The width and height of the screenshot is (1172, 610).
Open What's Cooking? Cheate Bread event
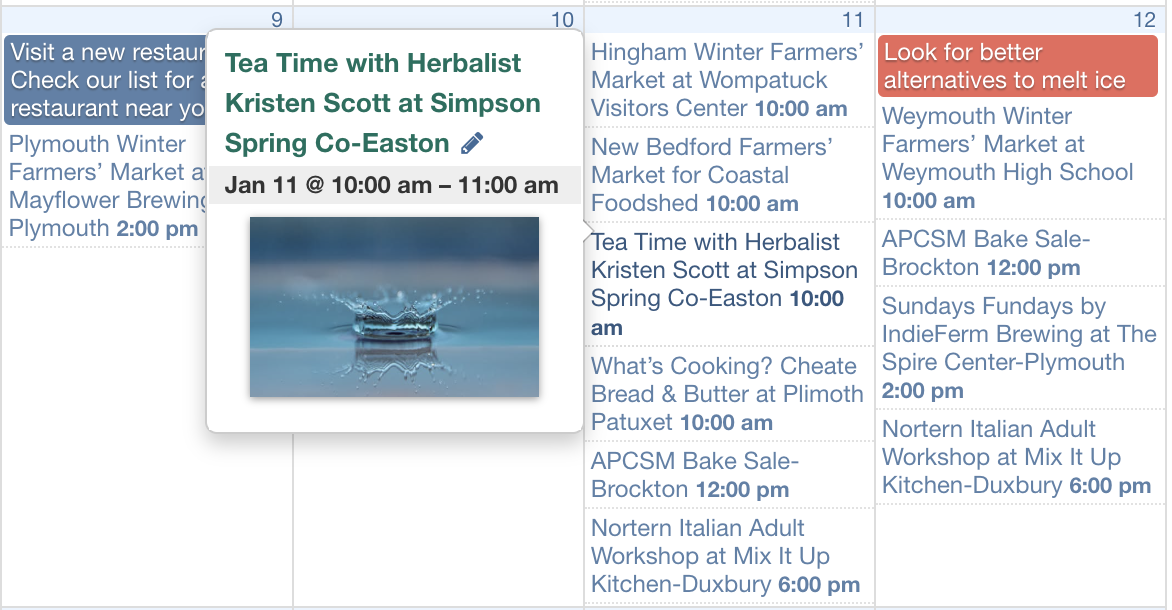[x=726, y=394]
